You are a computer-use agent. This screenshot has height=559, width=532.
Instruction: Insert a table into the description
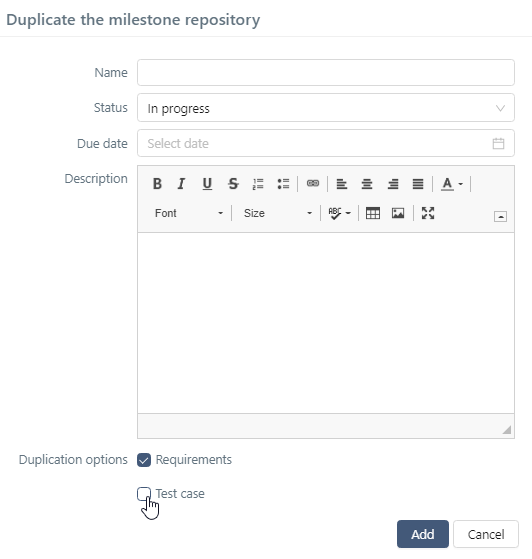(373, 213)
